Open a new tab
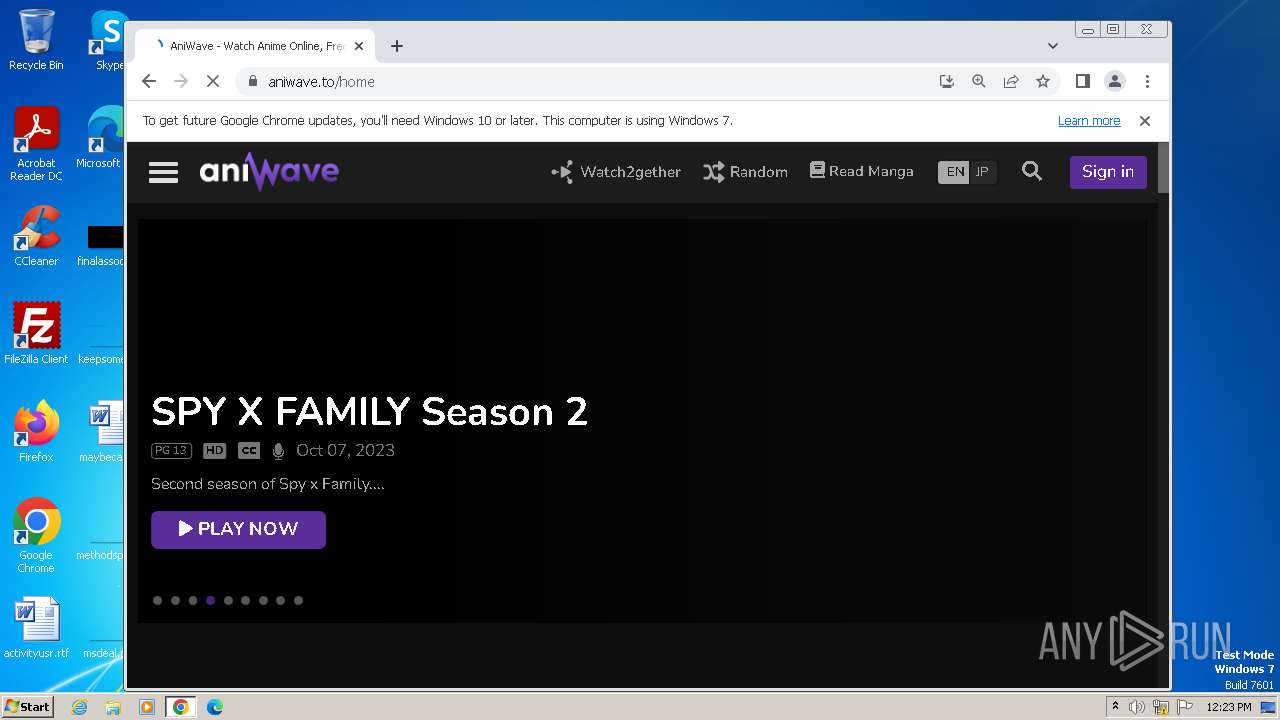The height and width of the screenshot is (720, 1280). point(397,46)
